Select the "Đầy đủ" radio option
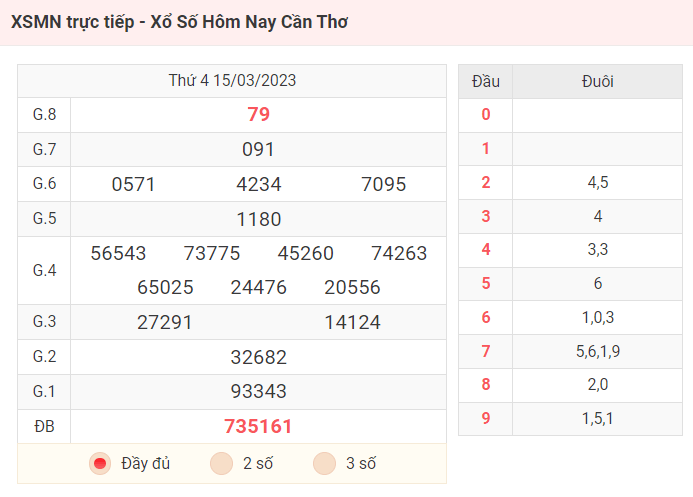The width and height of the screenshot is (693, 497). [100, 463]
